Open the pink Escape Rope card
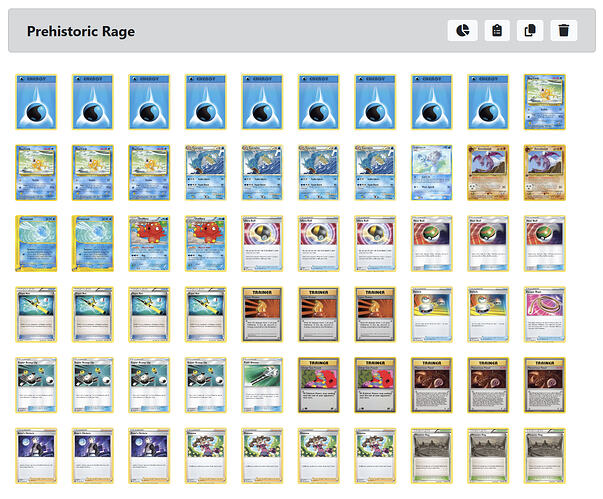Image resolution: width=603 pixels, height=499 pixels. [x=545, y=314]
